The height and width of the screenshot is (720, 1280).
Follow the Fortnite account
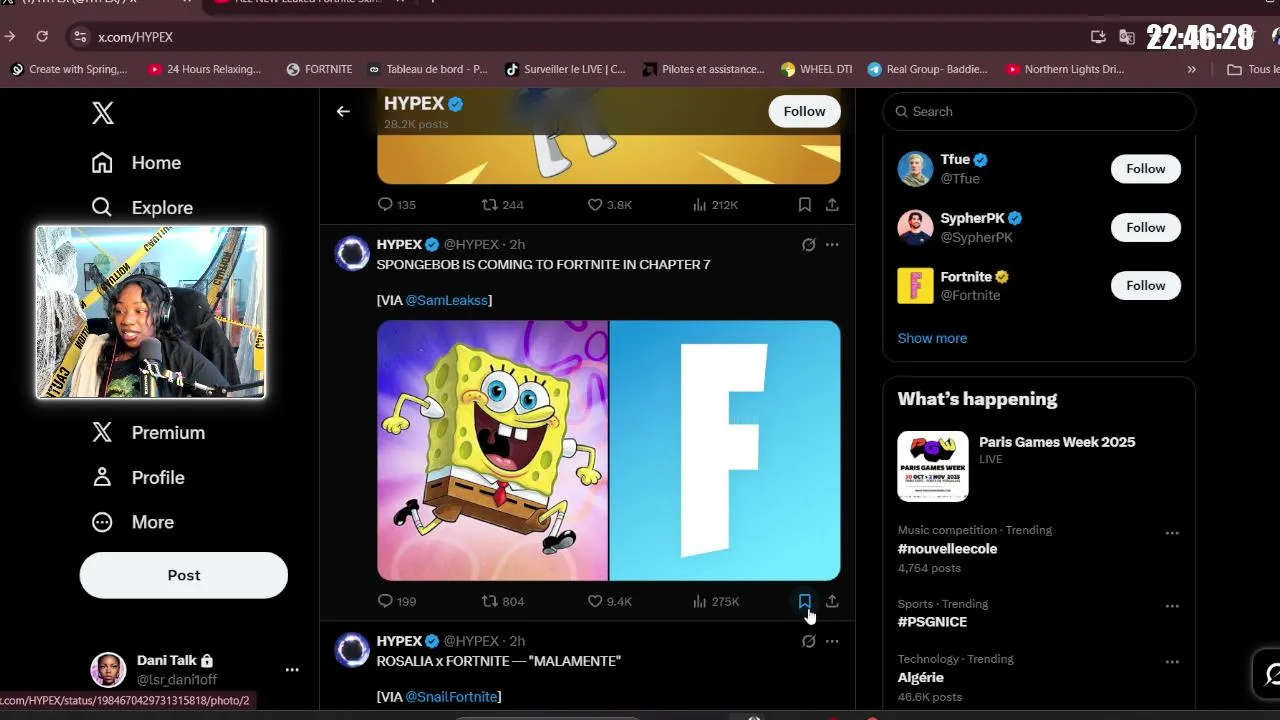1145,285
